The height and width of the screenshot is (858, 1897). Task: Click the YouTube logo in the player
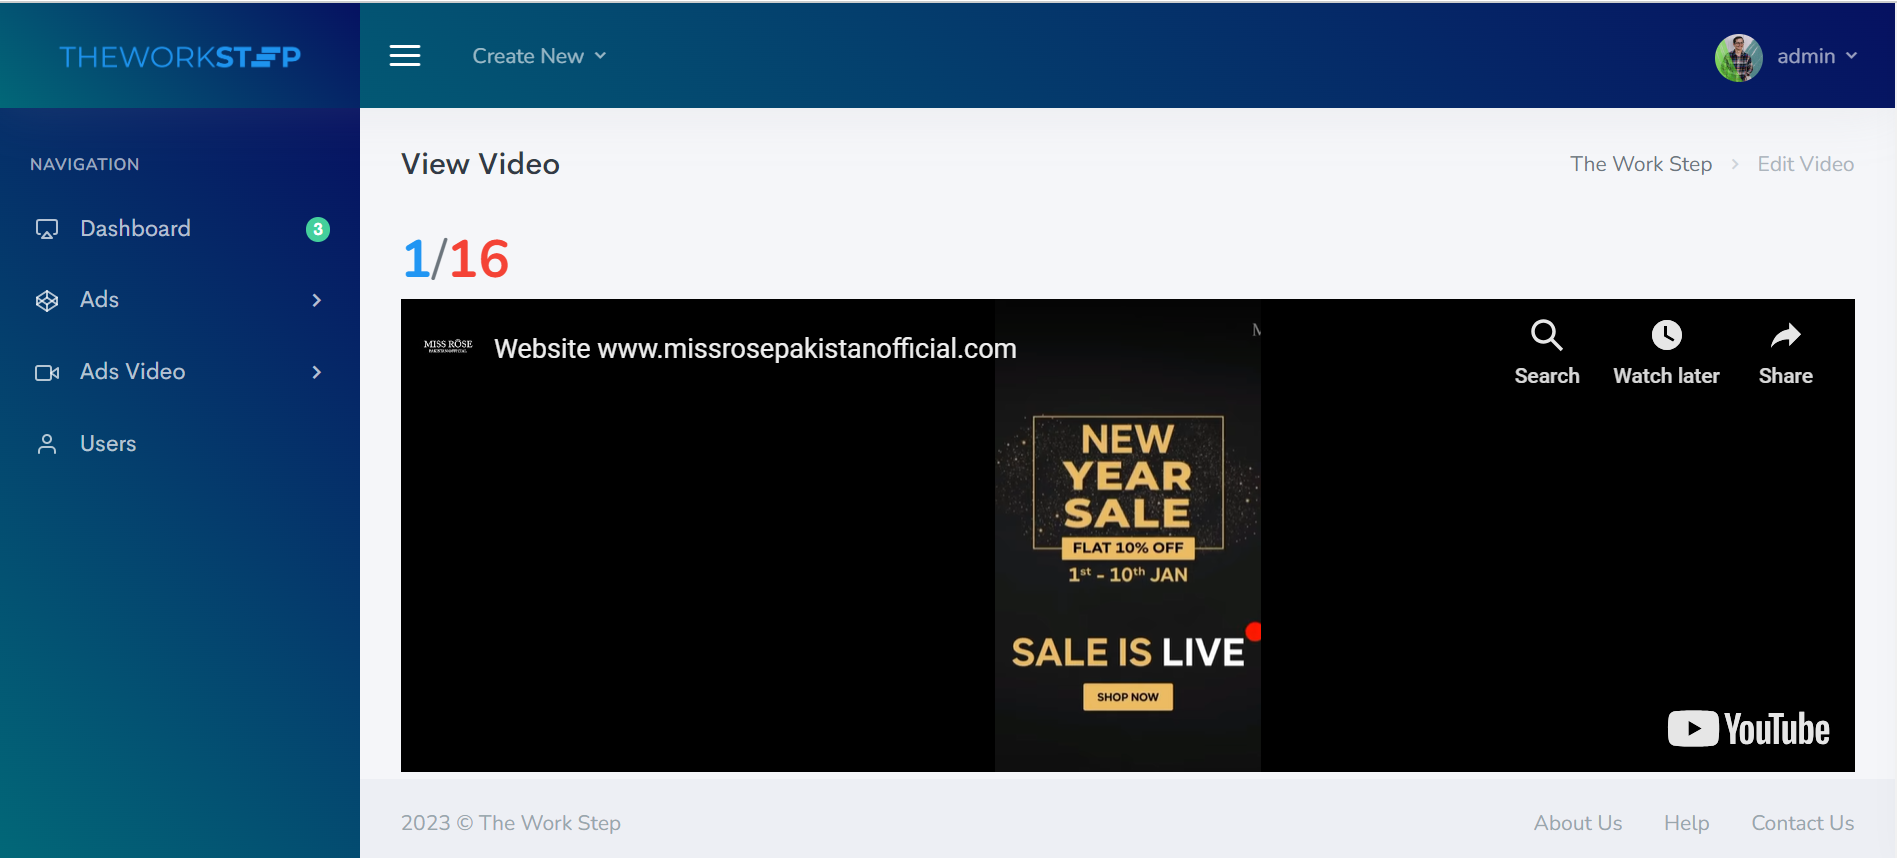(x=1749, y=729)
